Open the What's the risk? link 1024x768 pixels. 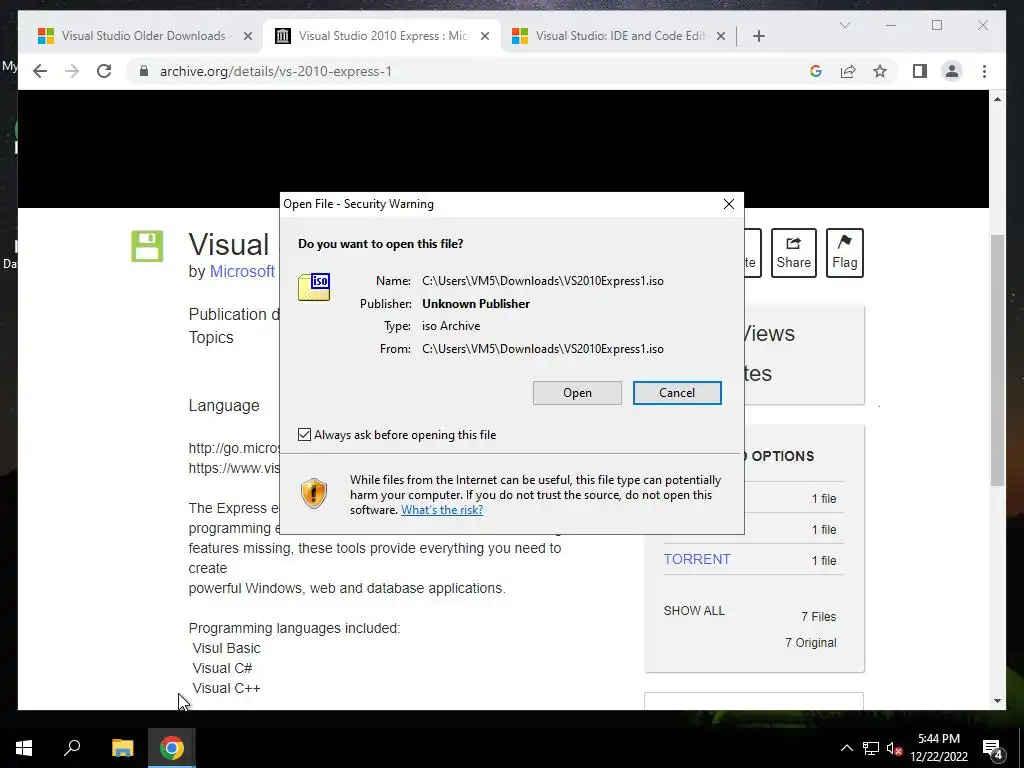[441, 510]
